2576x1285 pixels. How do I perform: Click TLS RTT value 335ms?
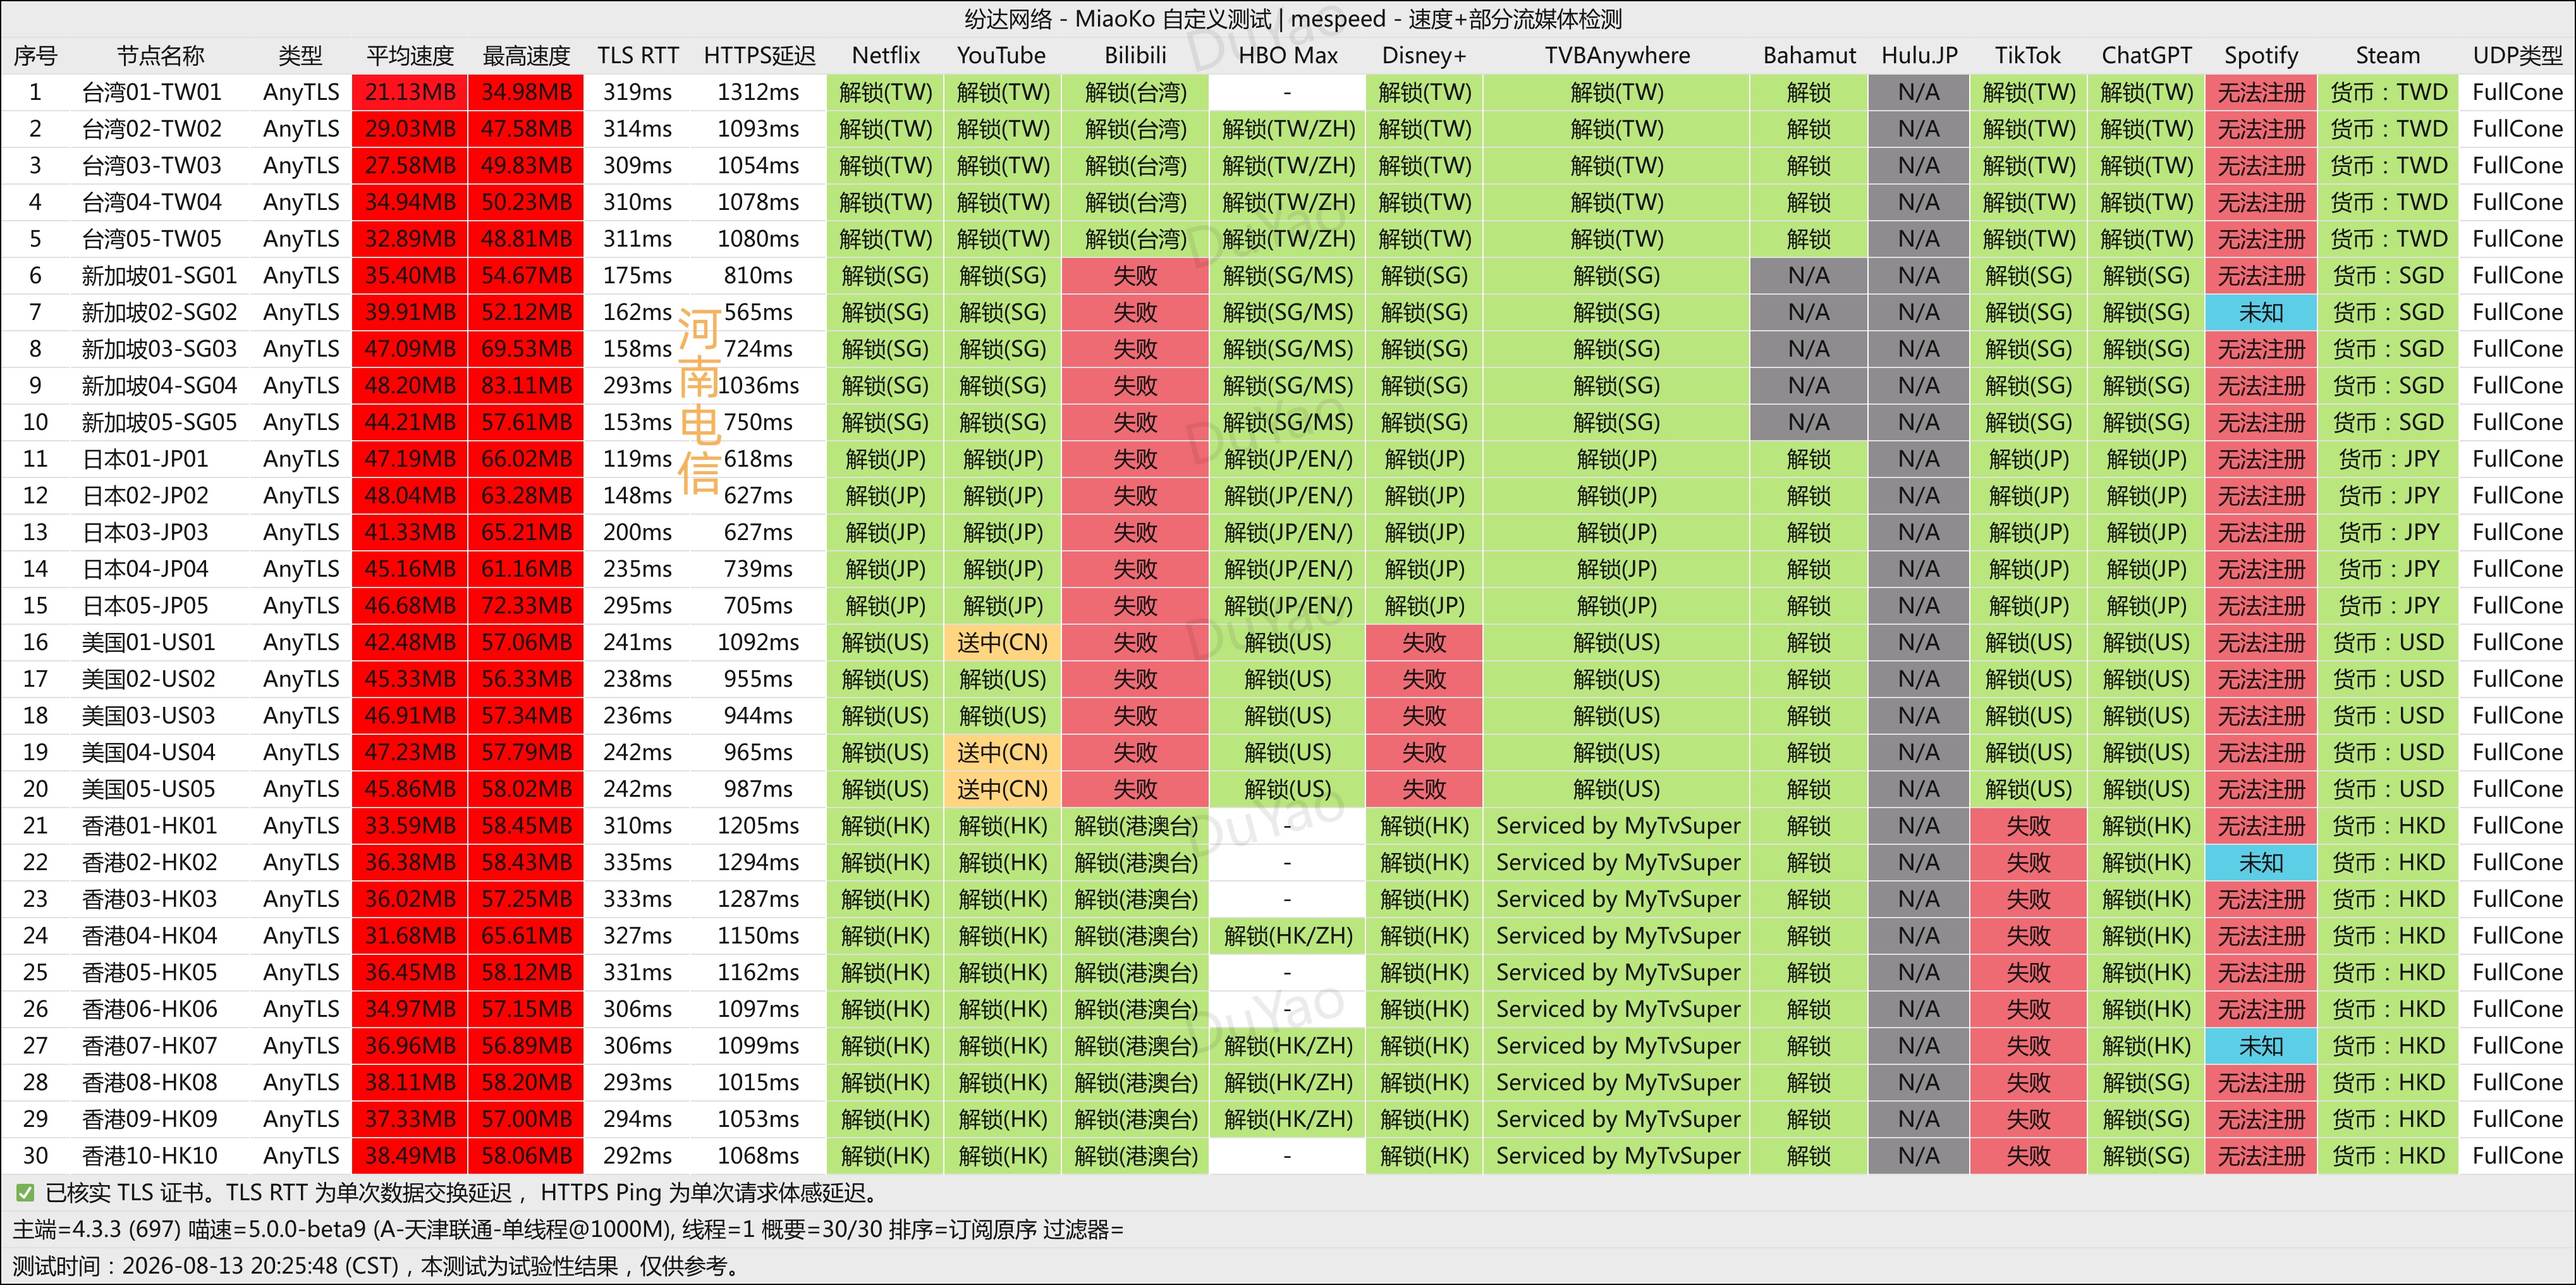point(638,862)
